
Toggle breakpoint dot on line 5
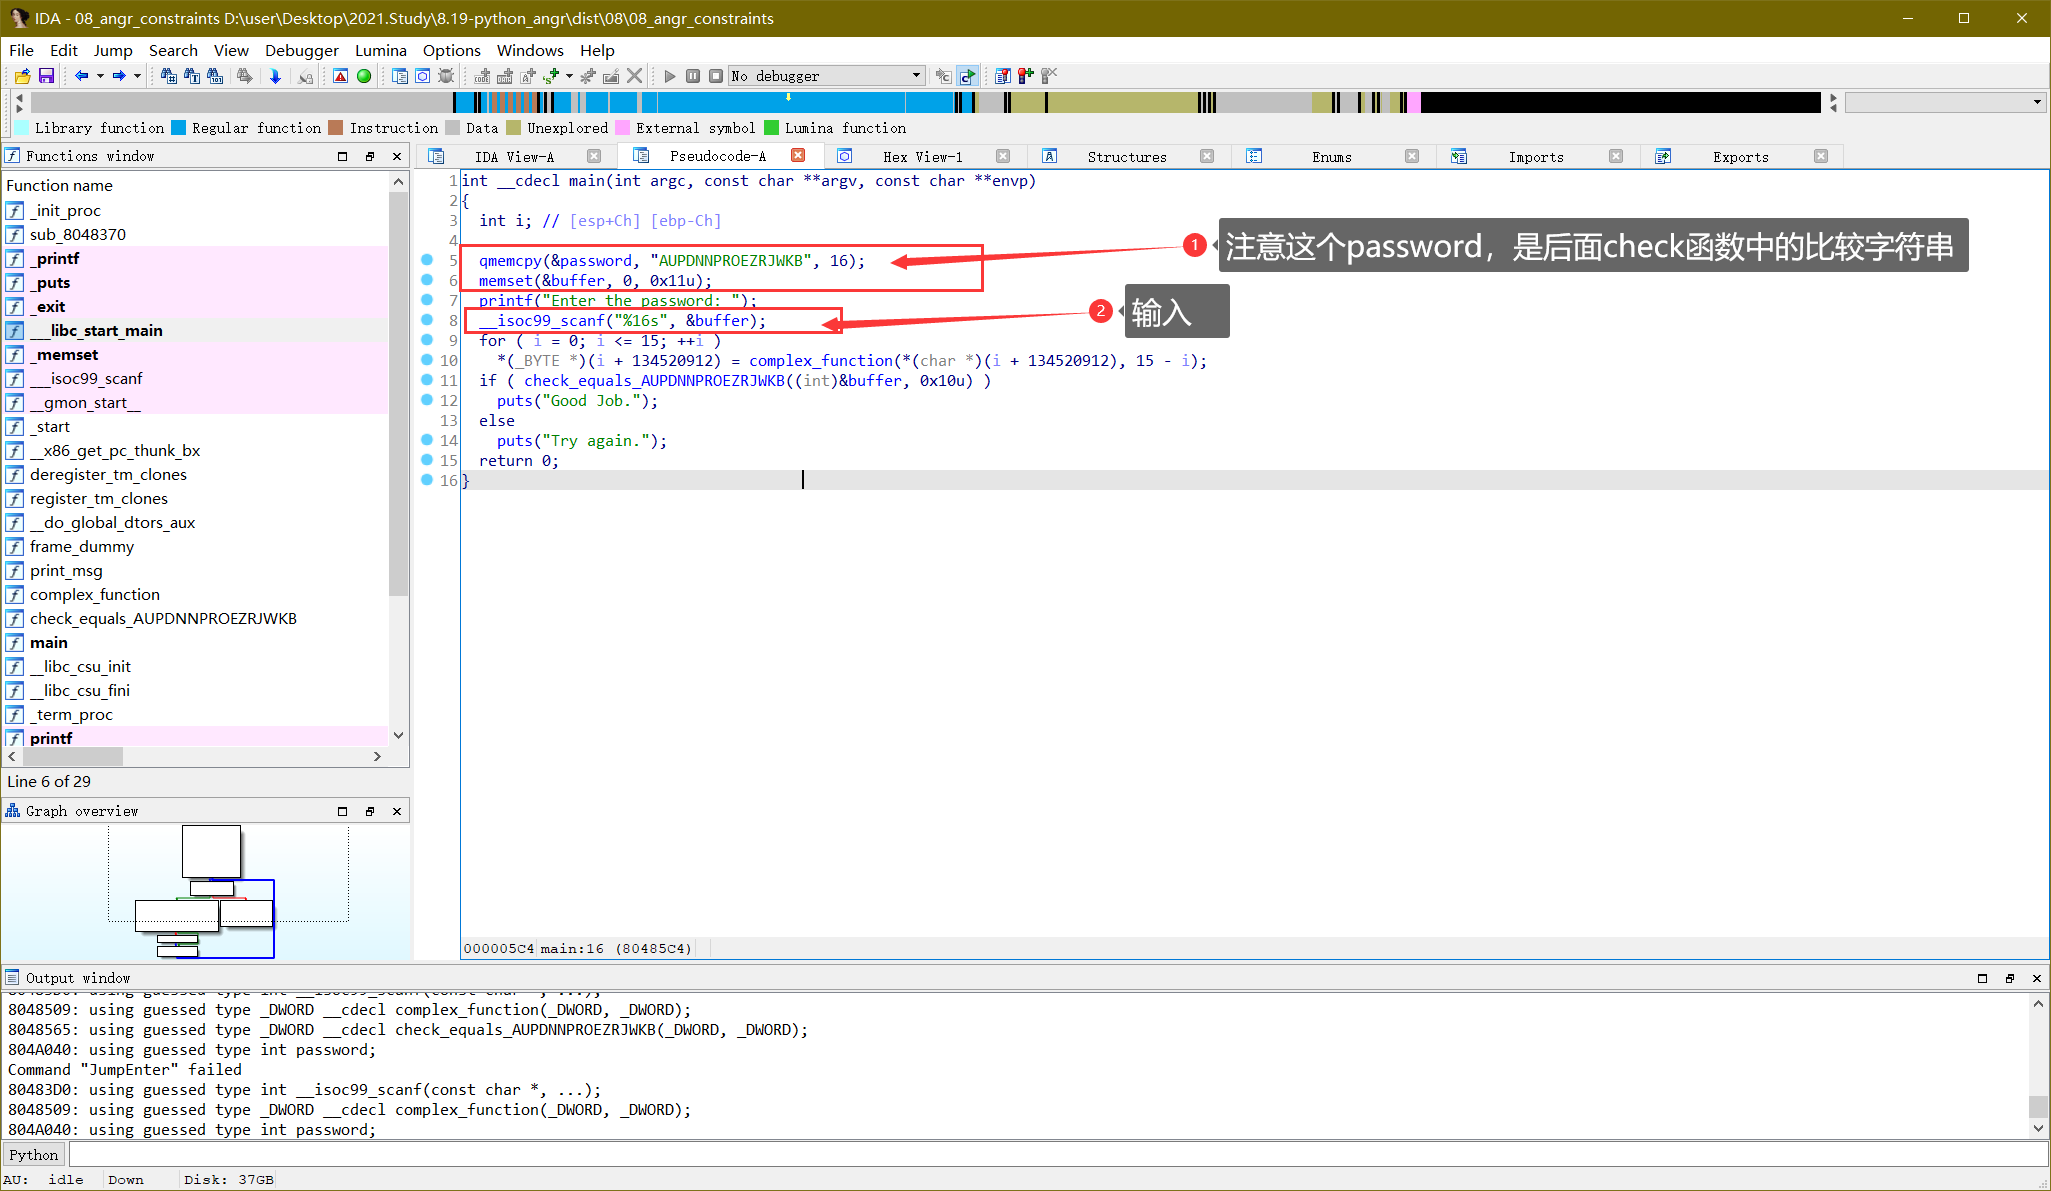[427, 260]
